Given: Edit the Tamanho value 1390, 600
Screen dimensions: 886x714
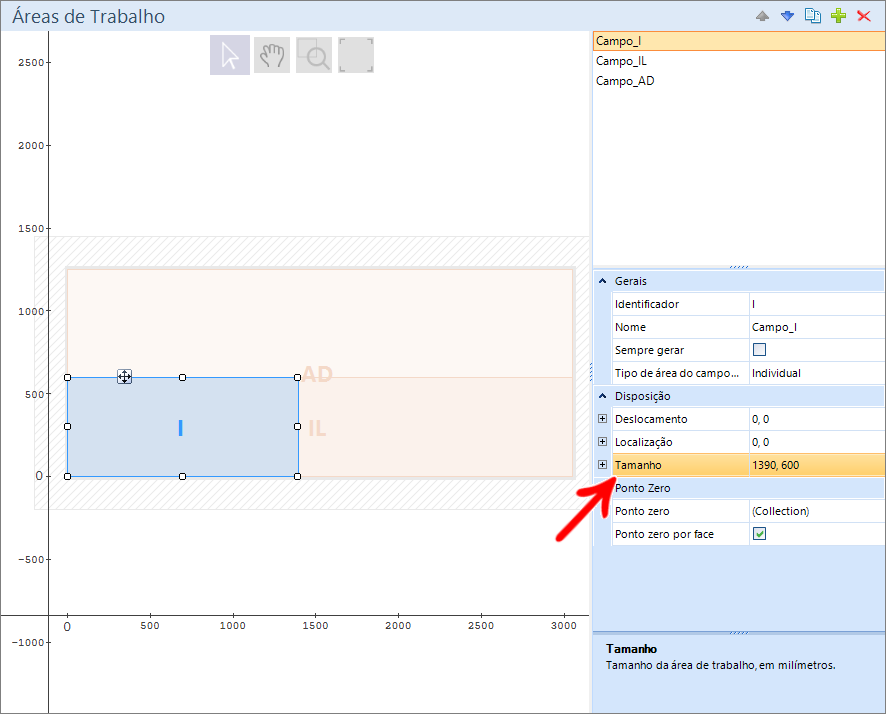Looking at the screenshot, I should click(x=816, y=465).
